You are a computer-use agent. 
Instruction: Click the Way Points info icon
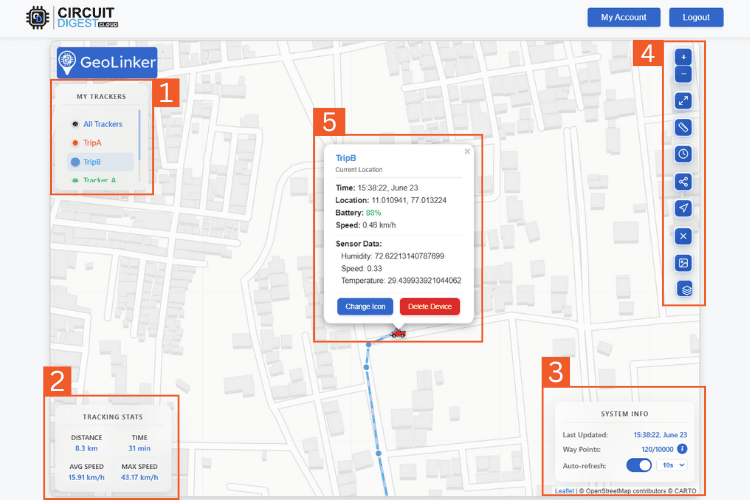683,449
